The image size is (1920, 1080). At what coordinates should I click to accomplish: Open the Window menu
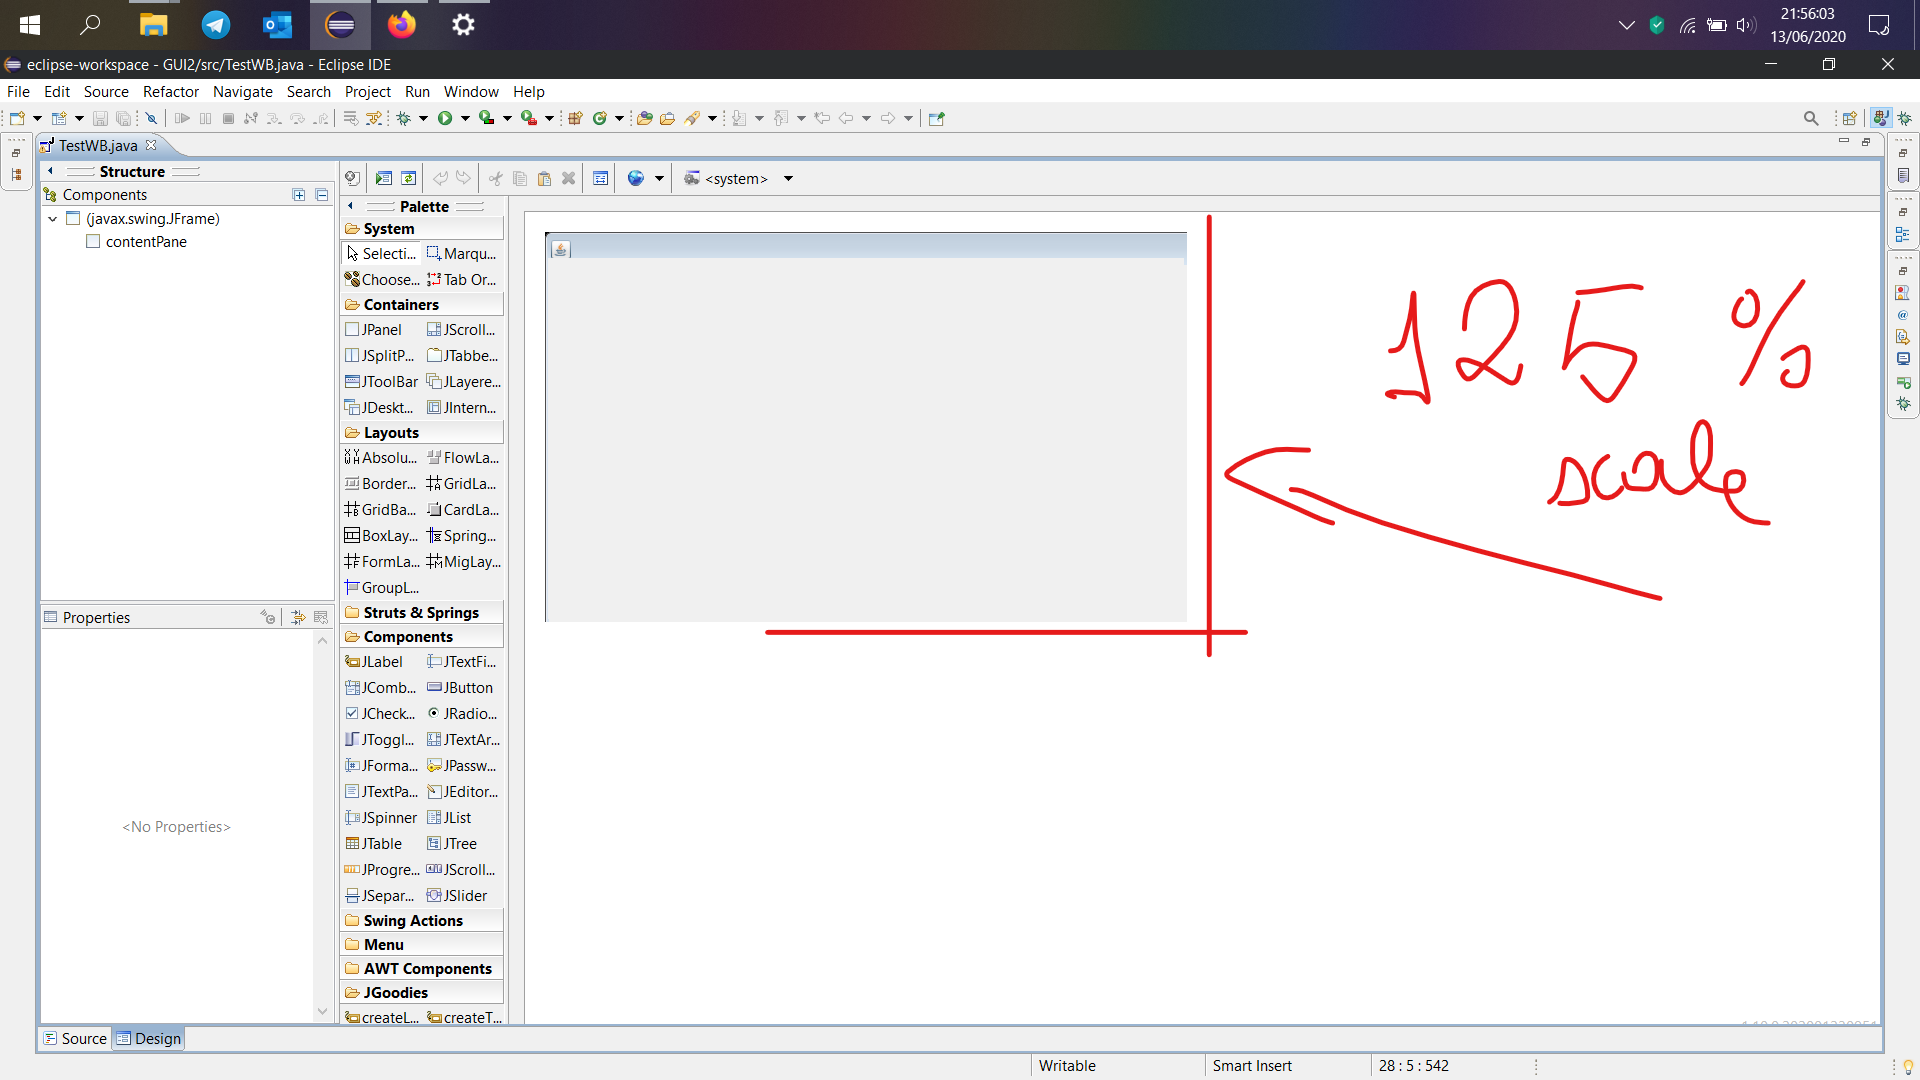click(471, 91)
